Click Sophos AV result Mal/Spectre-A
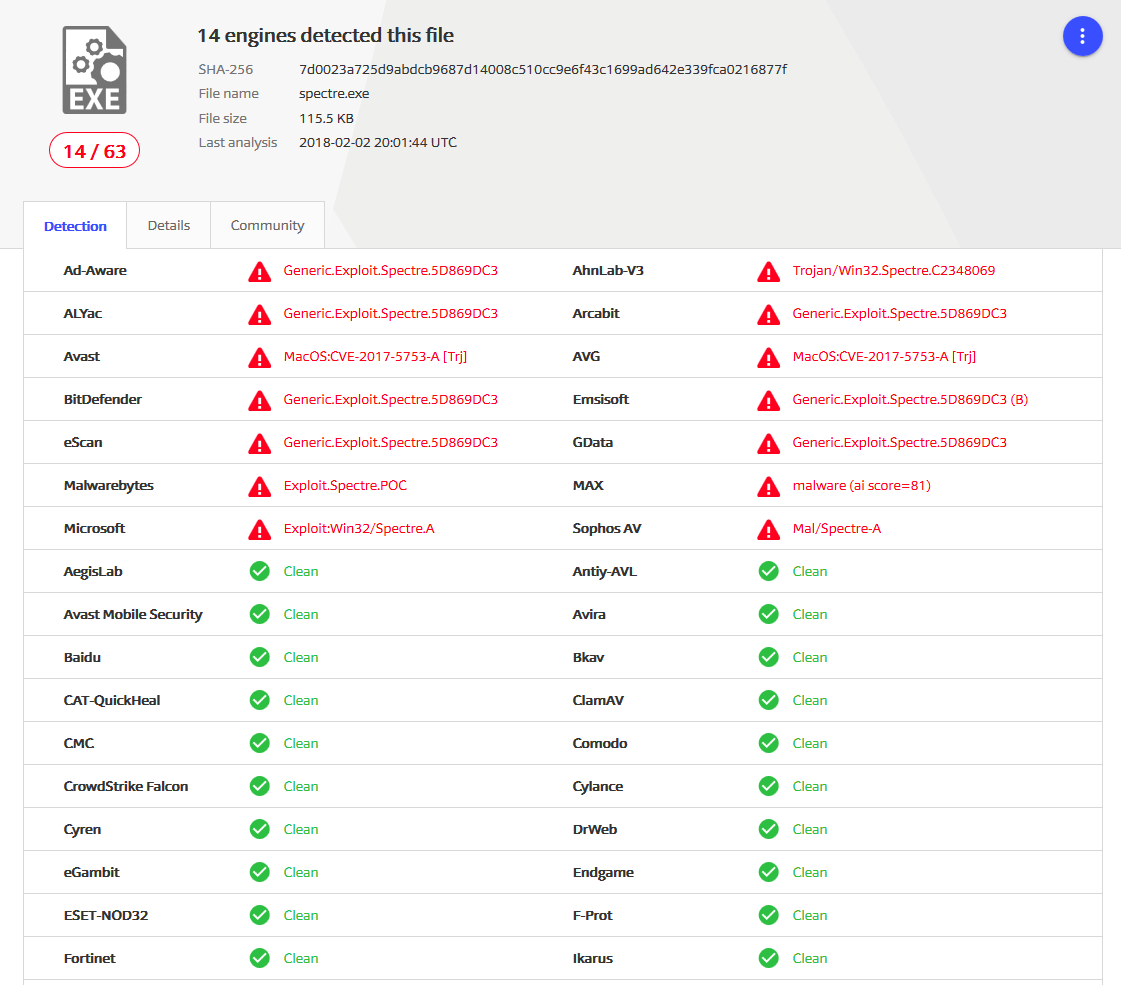This screenshot has width=1121, height=985. (836, 528)
